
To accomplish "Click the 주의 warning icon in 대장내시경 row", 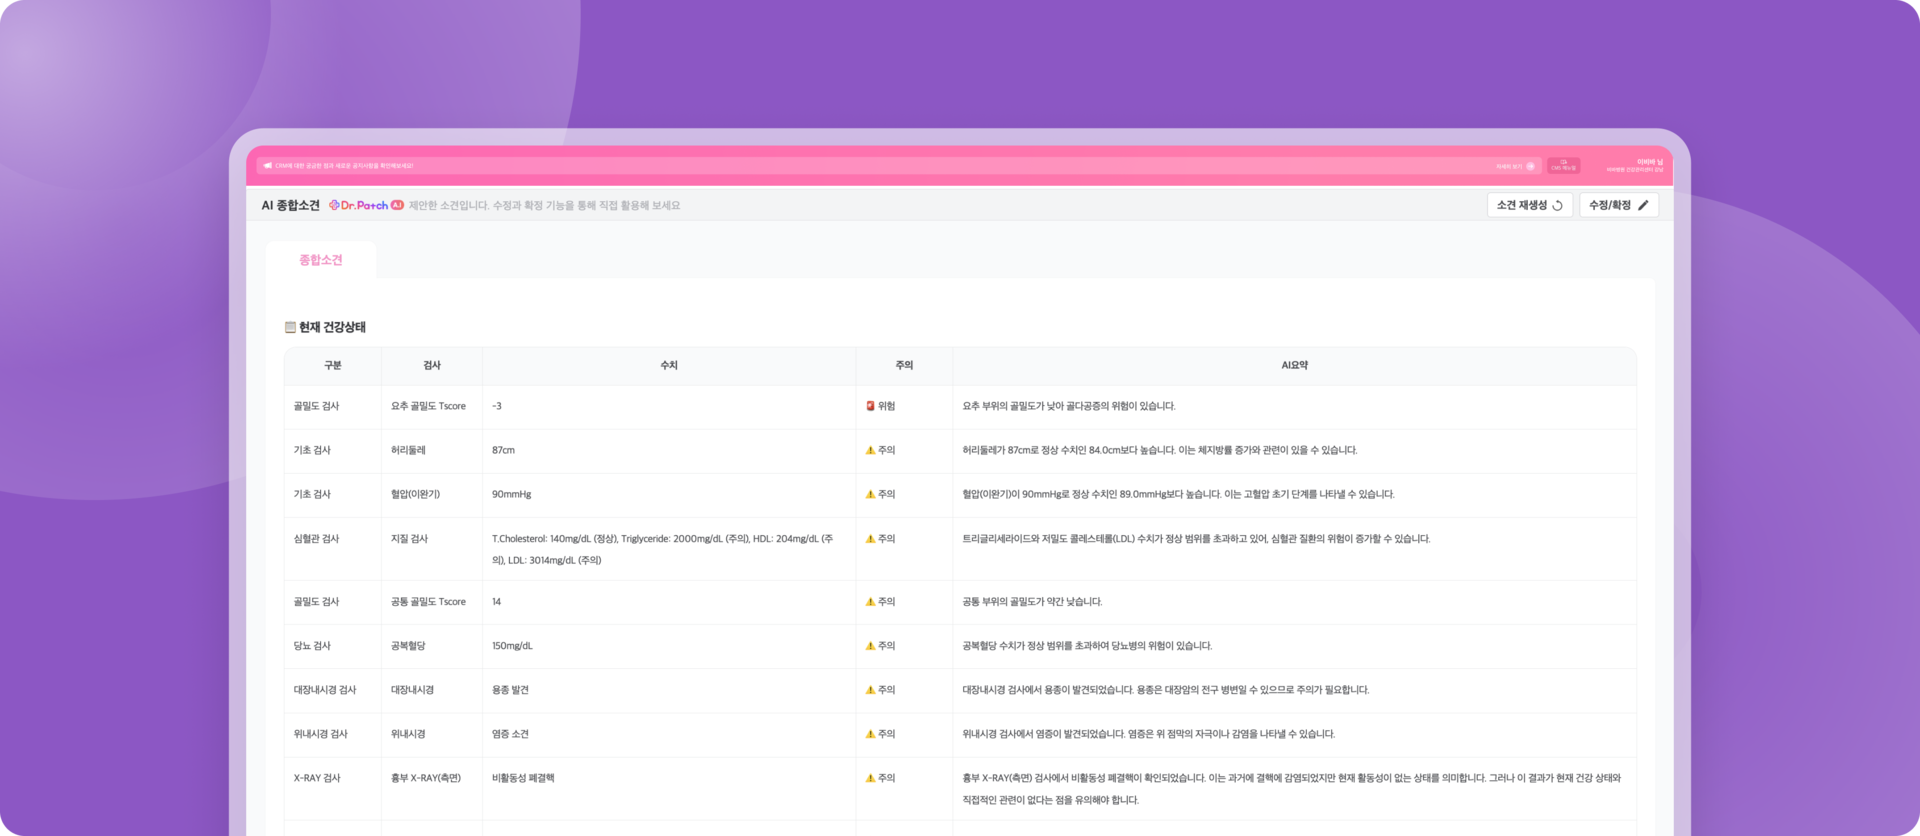I will point(870,690).
